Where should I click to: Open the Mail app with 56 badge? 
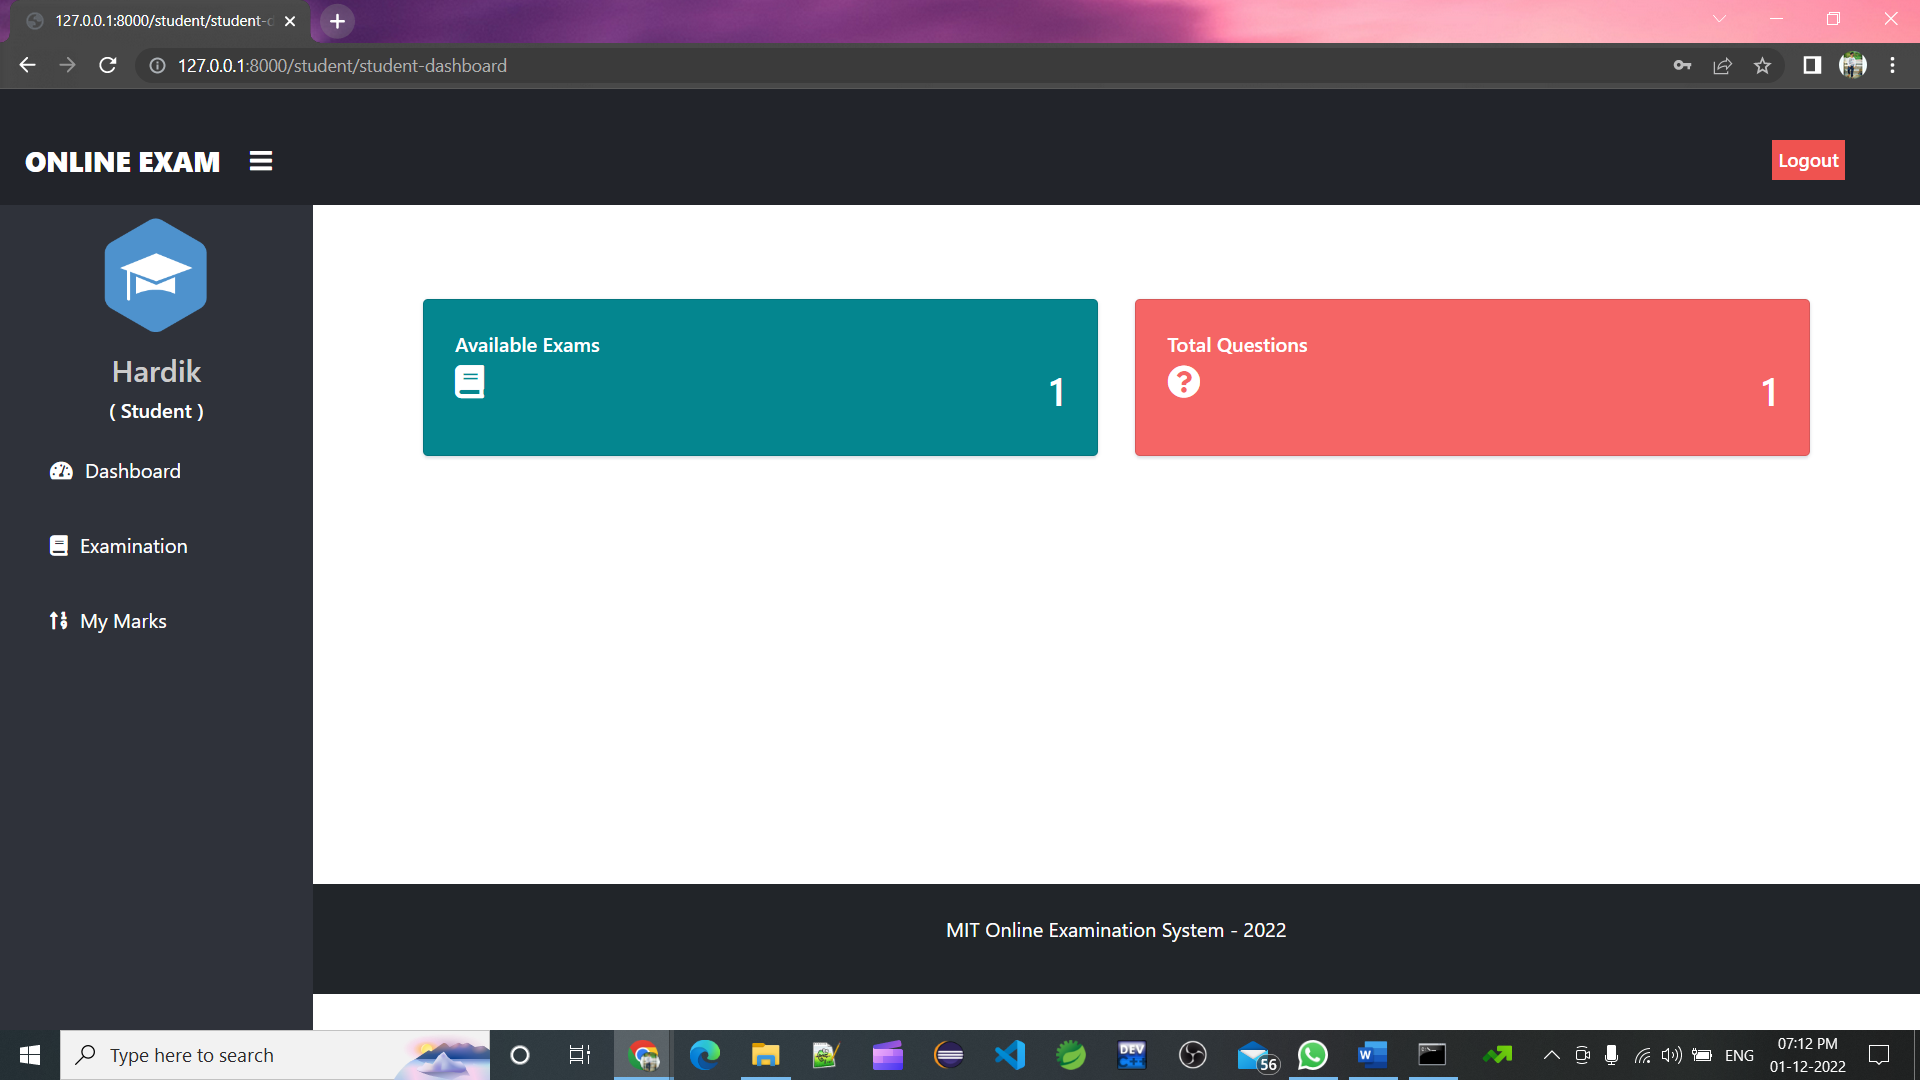[x=1256, y=1056]
